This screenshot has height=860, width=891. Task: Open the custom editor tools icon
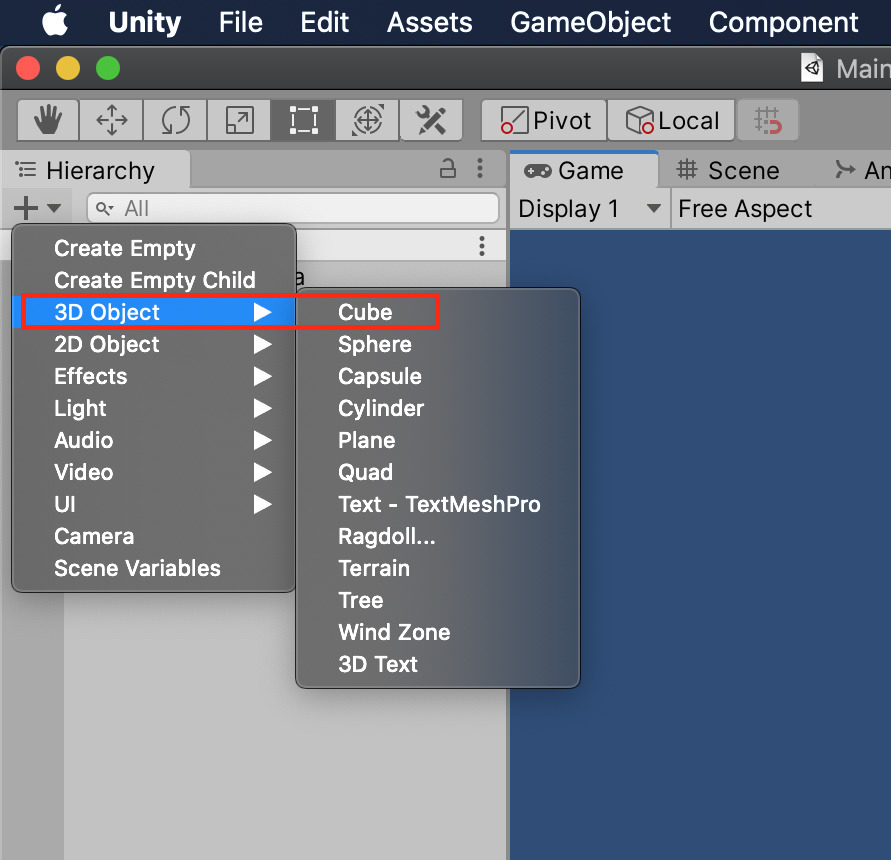click(430, 120)
